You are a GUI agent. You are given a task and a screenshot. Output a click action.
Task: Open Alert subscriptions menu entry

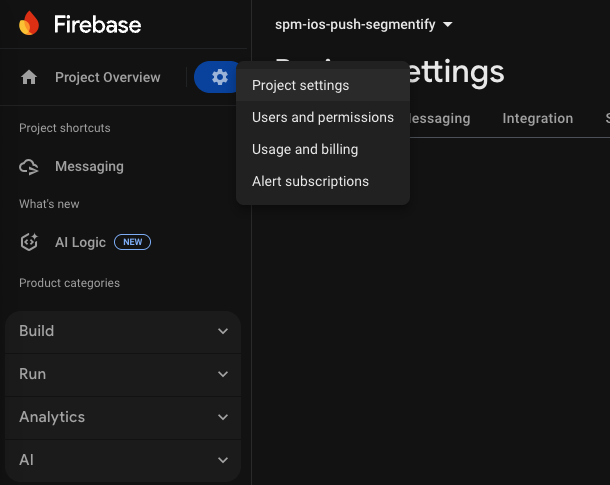tap(323, 181)
